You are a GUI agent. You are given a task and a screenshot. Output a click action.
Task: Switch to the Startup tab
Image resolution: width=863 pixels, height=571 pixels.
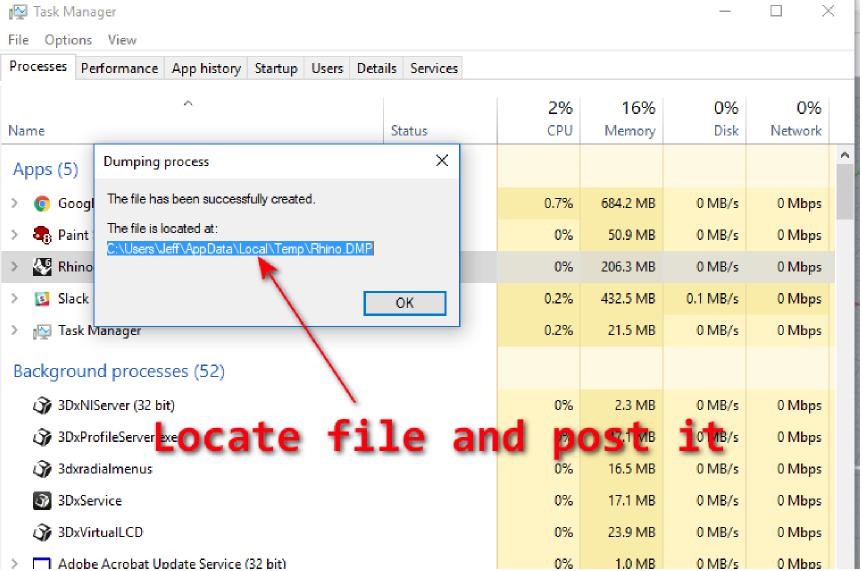(276, 68)
